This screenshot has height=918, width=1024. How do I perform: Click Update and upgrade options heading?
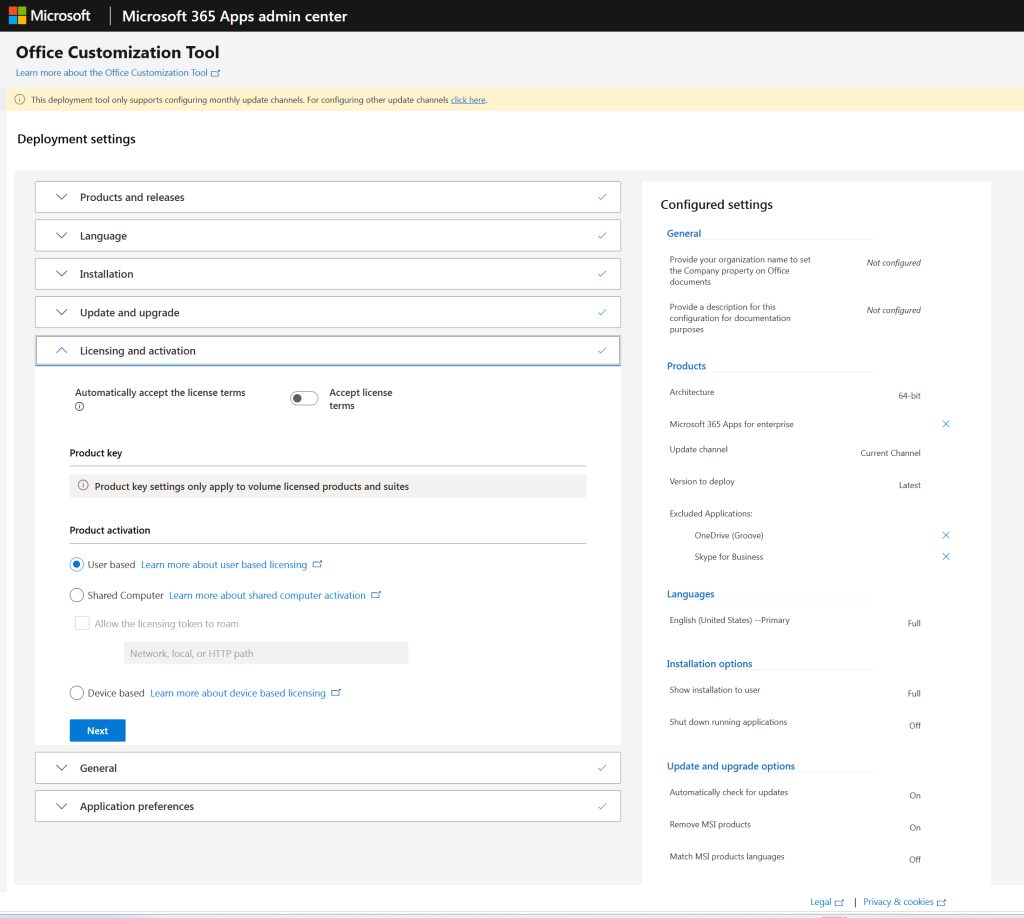pyautogui.click(x=731, y=766)
